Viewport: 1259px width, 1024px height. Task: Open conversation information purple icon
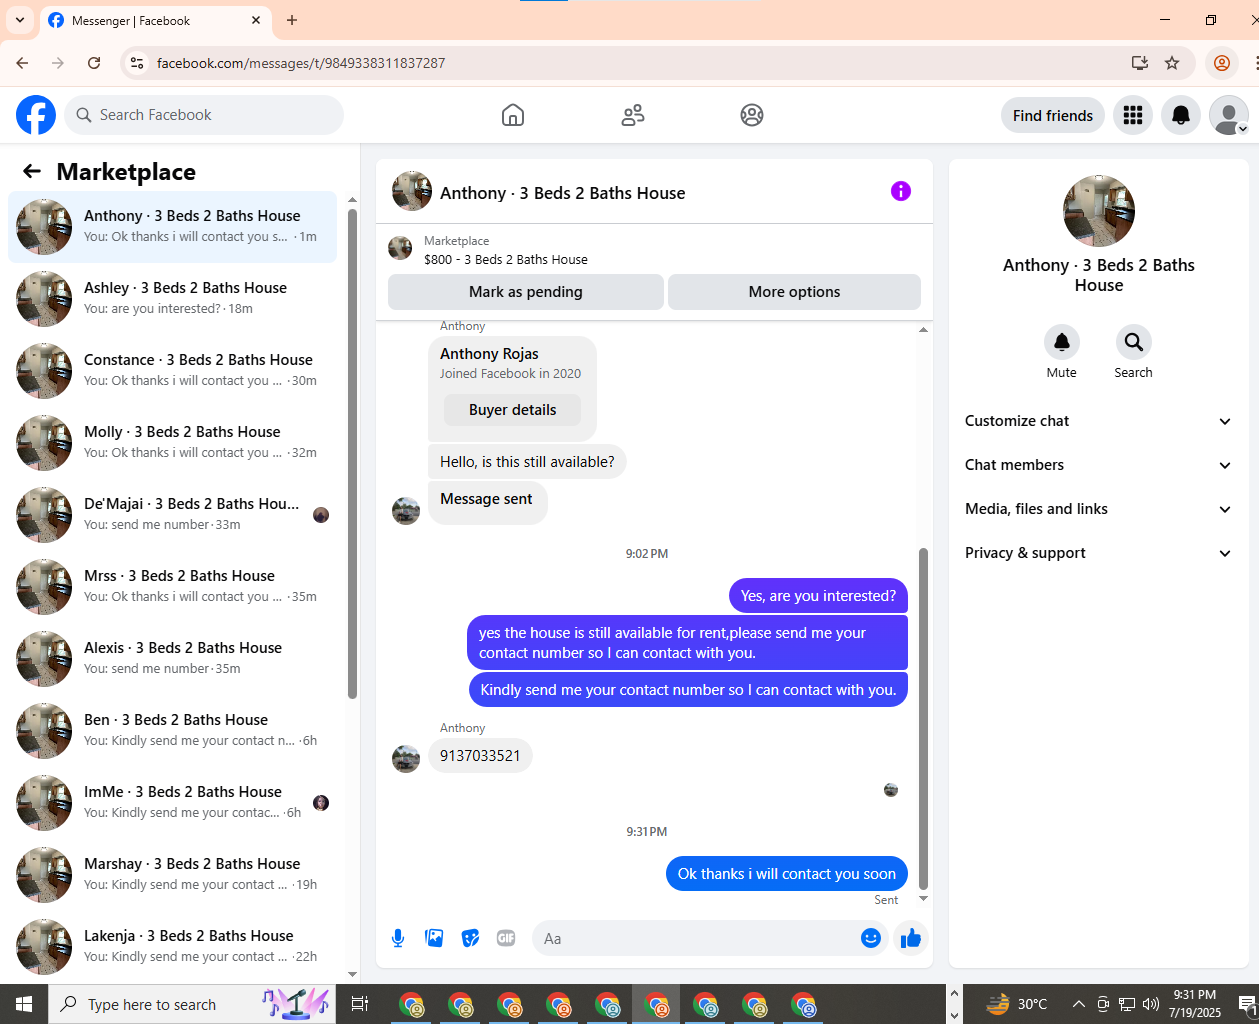coord(901,191)
